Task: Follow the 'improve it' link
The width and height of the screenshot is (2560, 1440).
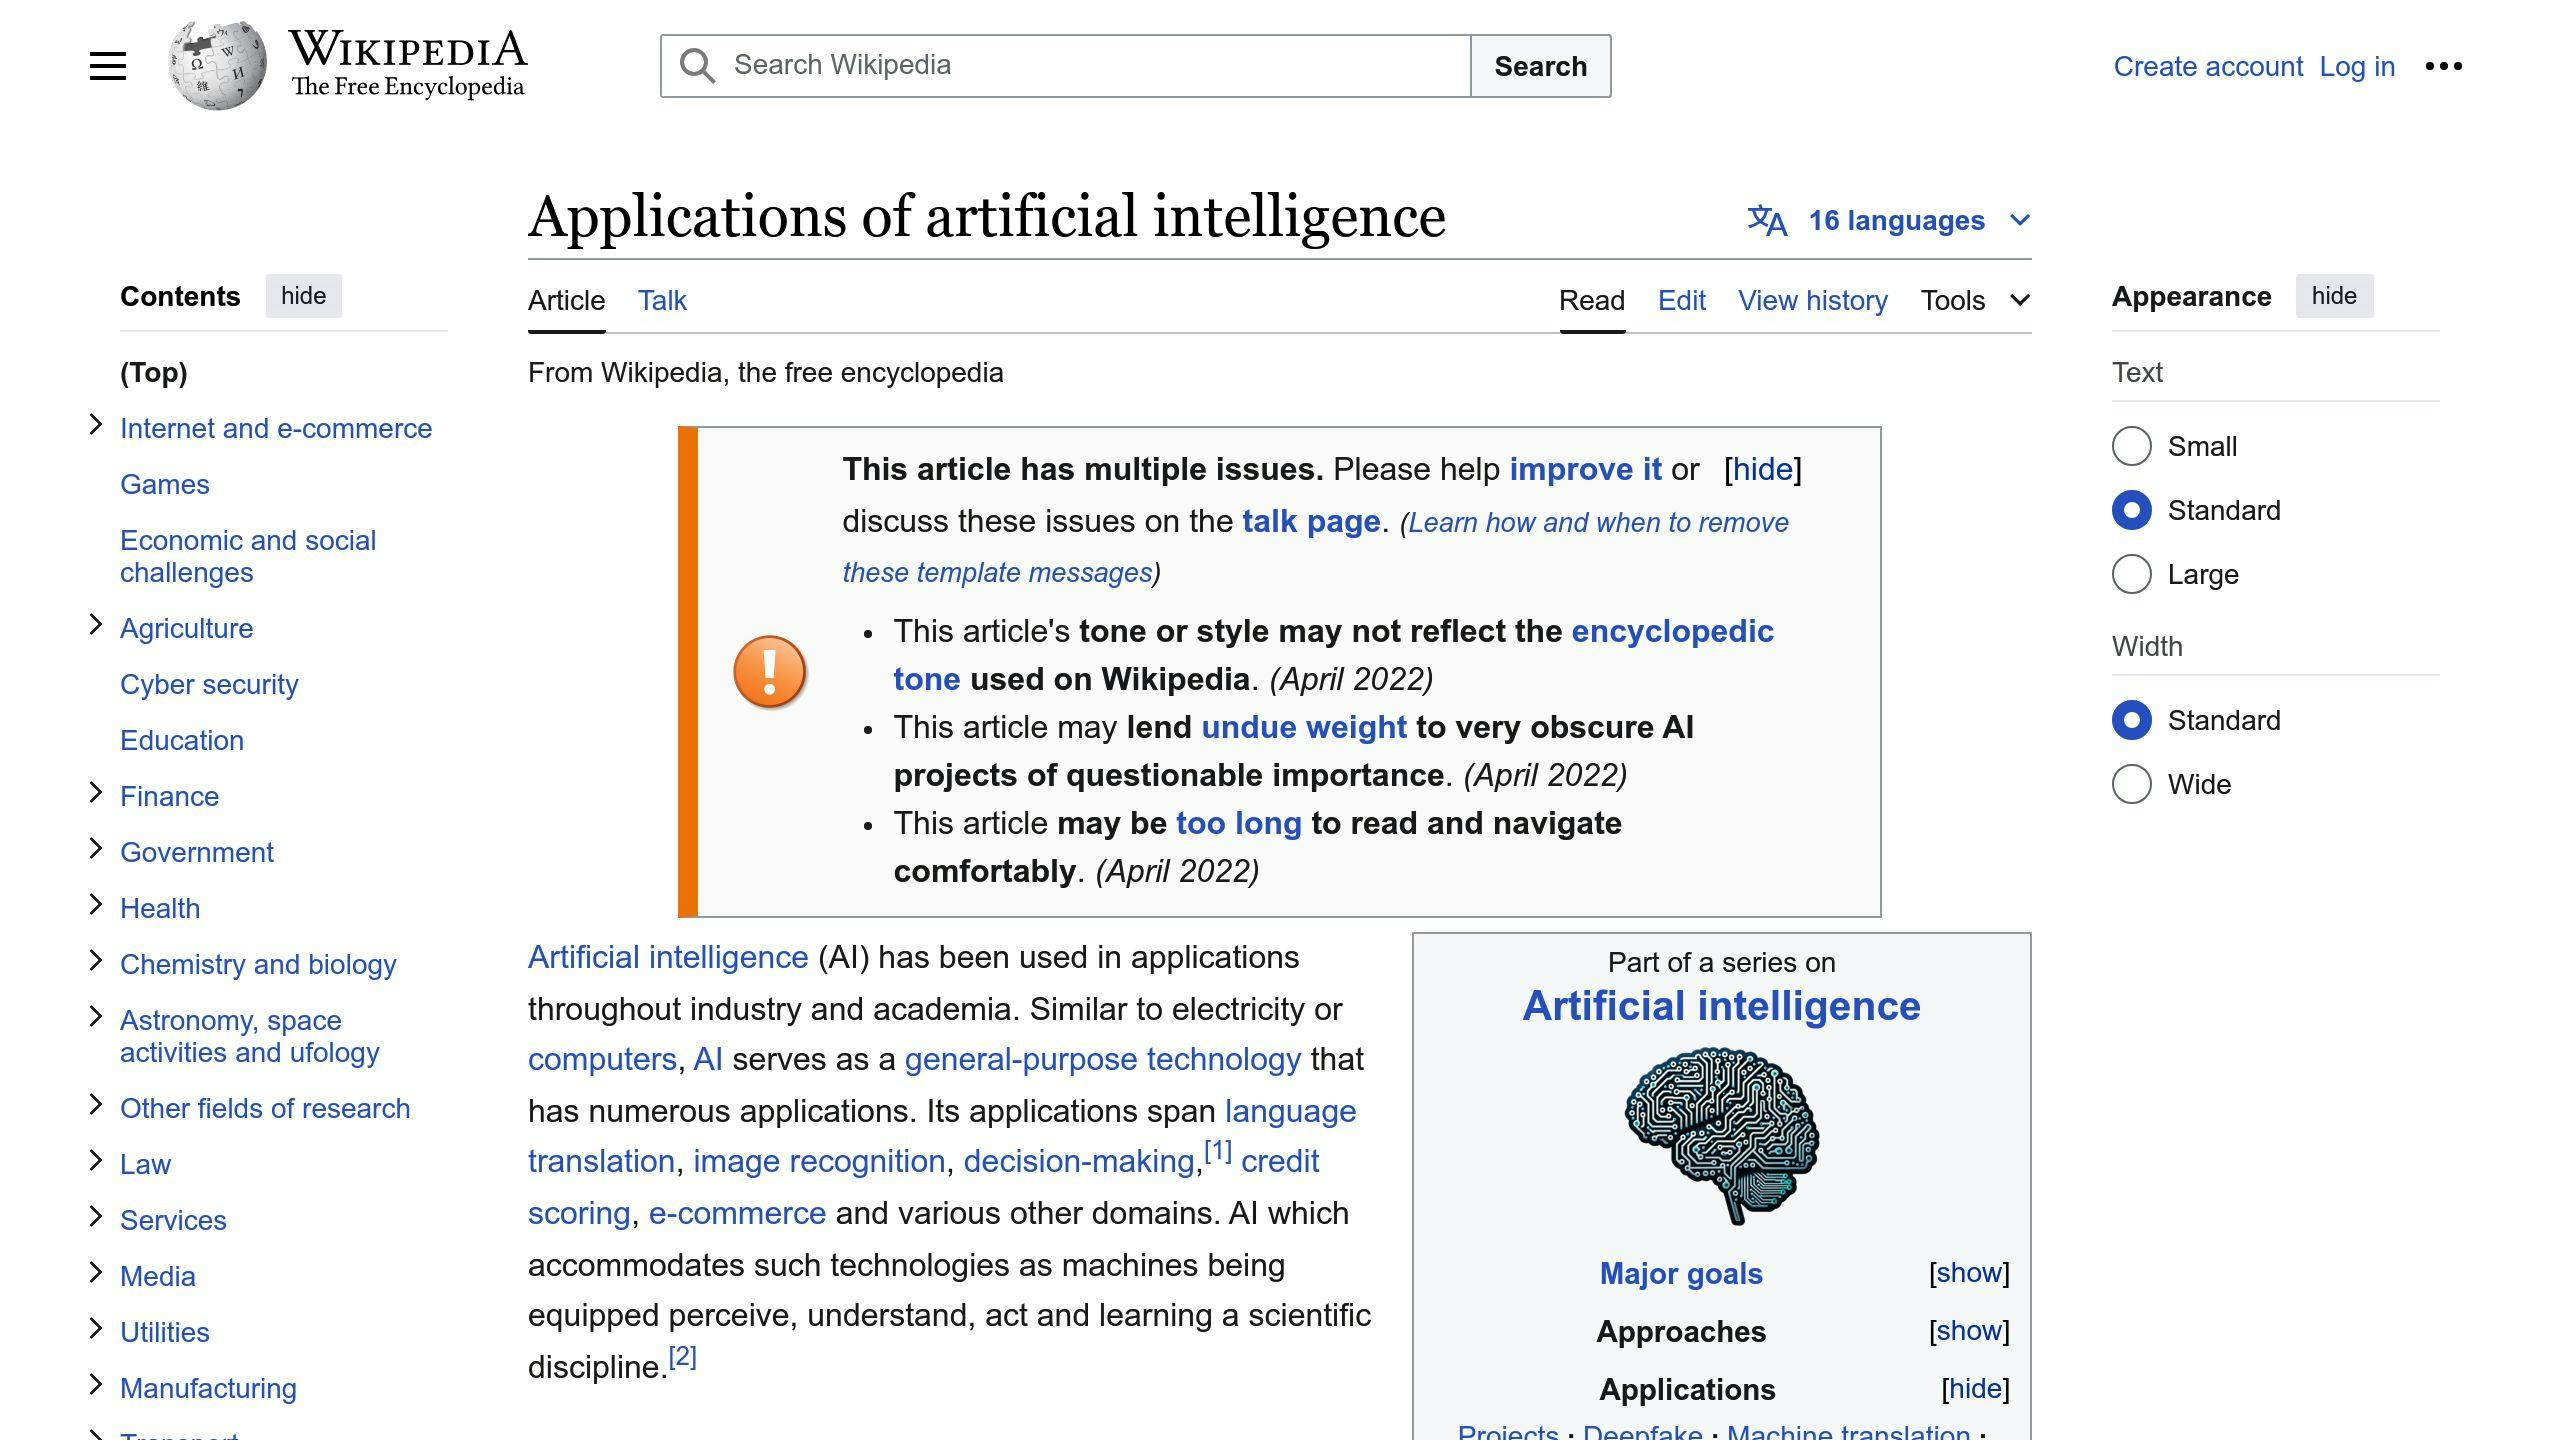Action: coord(1585,469)
